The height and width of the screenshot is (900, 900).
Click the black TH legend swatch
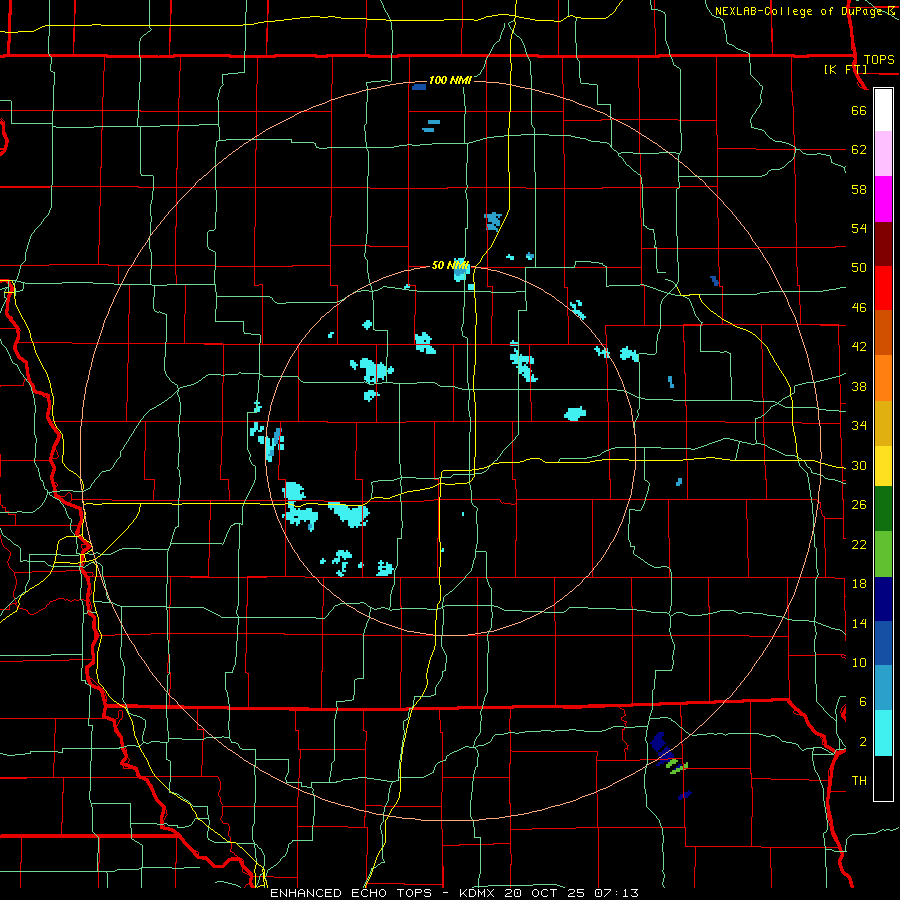(x=883, y=778)
